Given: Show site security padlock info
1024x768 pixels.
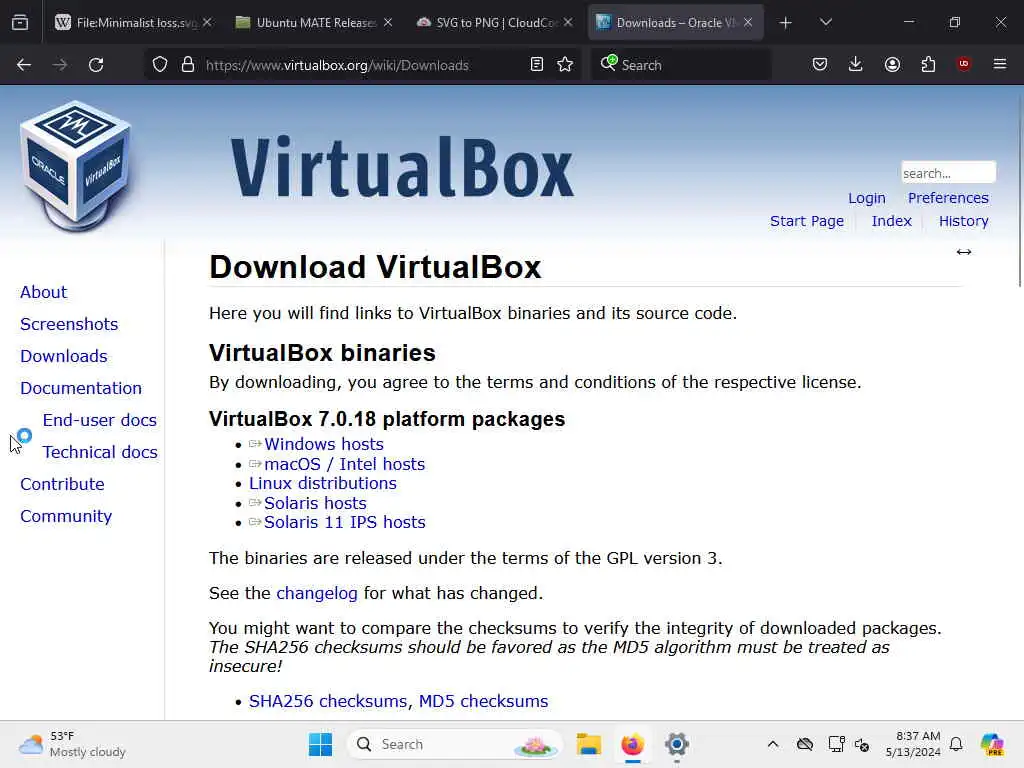Looking at the screenshot, I should [188, 65].
